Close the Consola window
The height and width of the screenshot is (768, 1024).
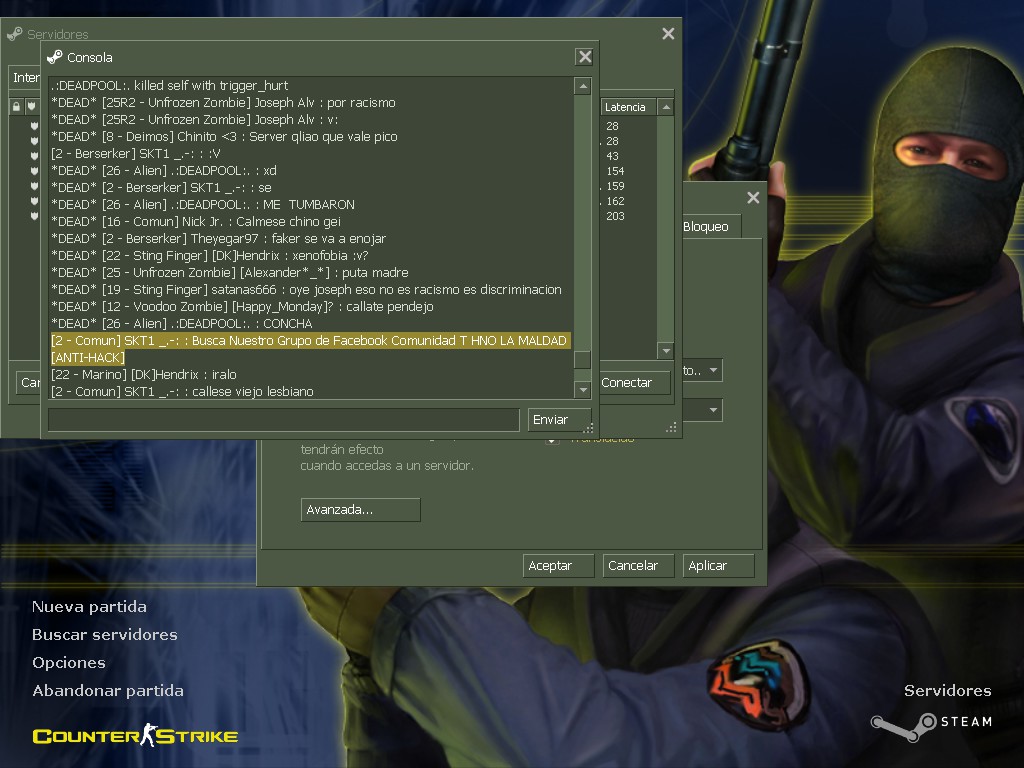584,57
